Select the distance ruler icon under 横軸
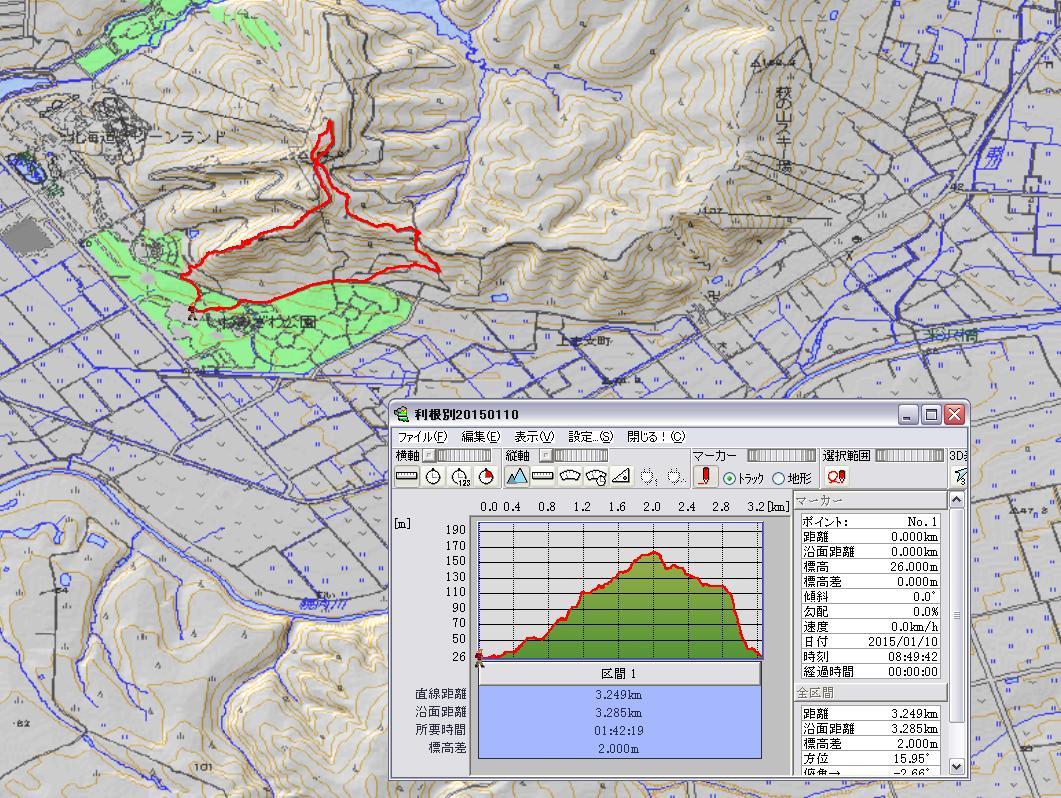This screenshot has height=798, width=1061. (x=407, y=476)
